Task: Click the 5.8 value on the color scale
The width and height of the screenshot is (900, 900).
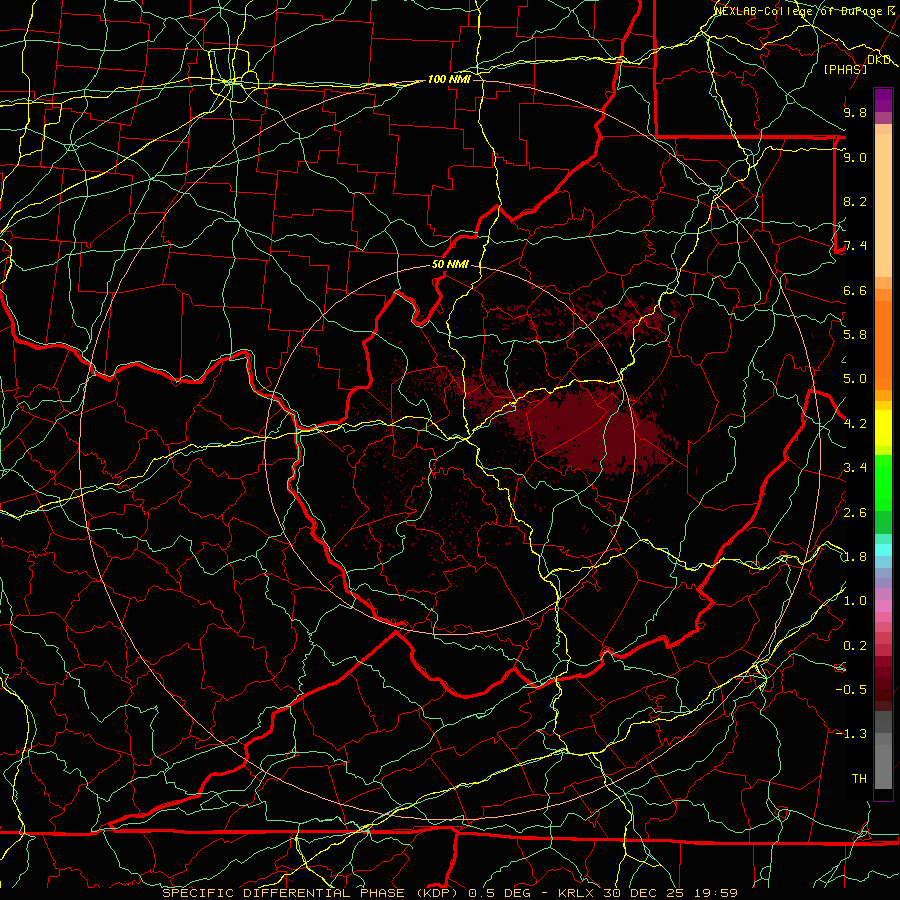Action: point(855,335)
